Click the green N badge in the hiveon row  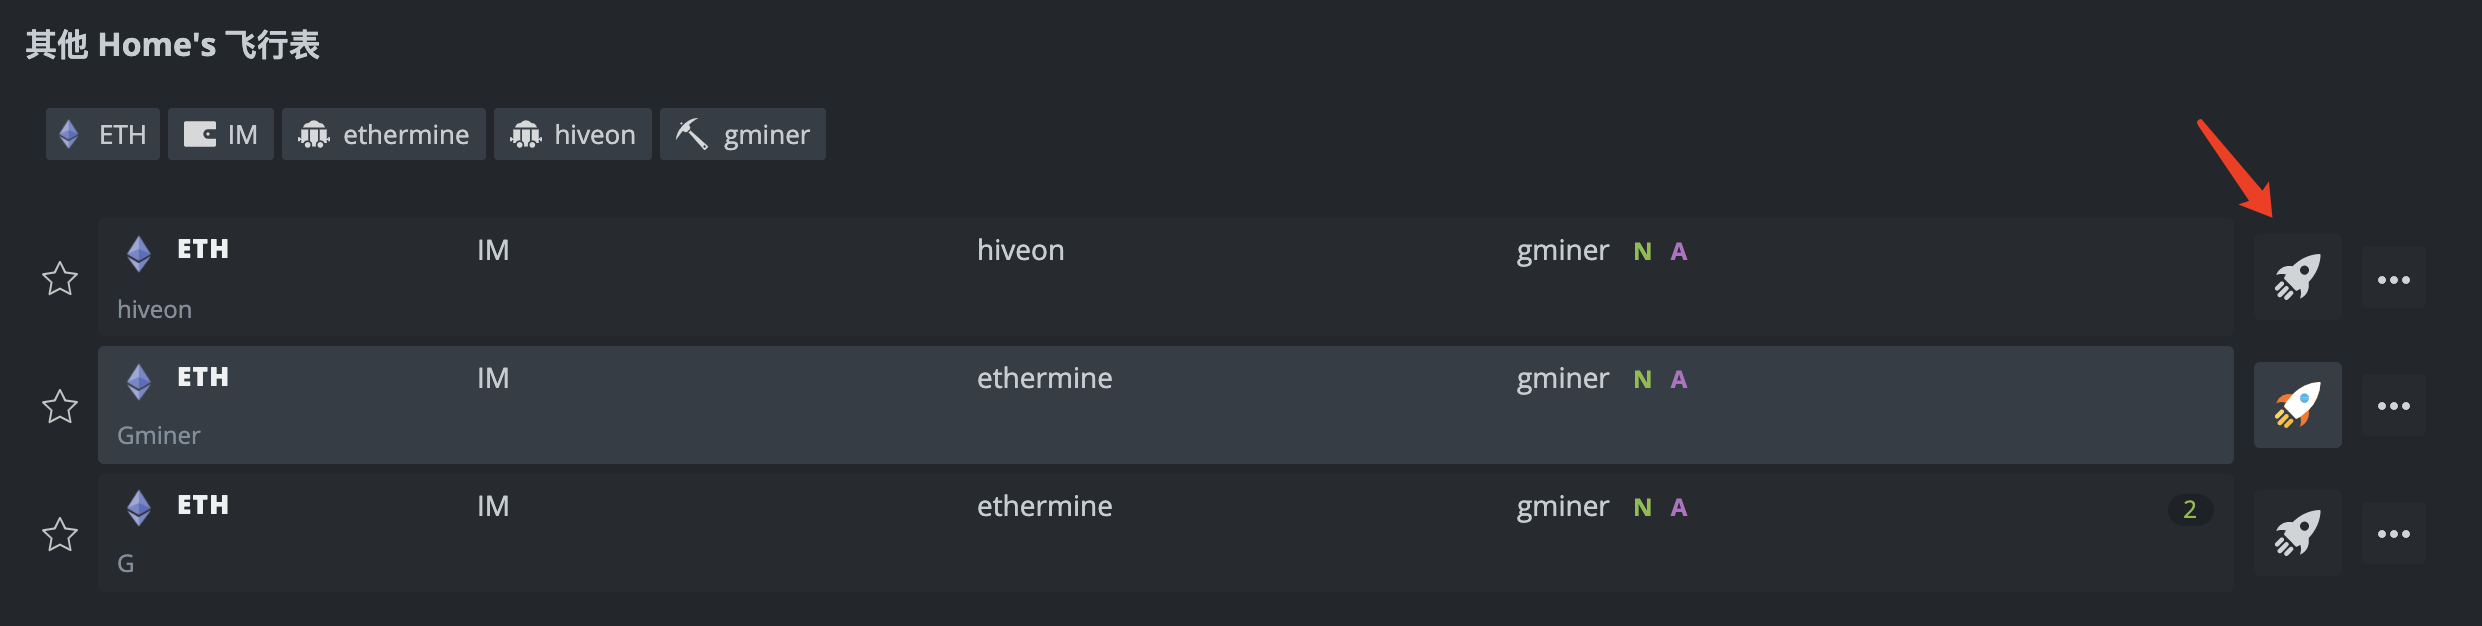[x=1642, y=252]
